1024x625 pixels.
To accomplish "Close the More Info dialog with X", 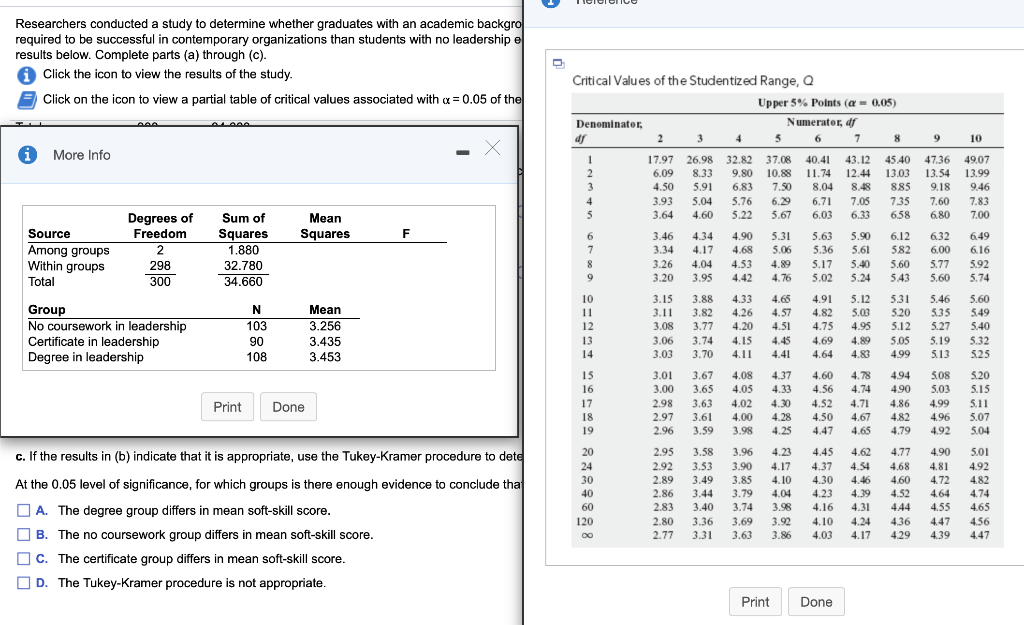I will point(492,148).
